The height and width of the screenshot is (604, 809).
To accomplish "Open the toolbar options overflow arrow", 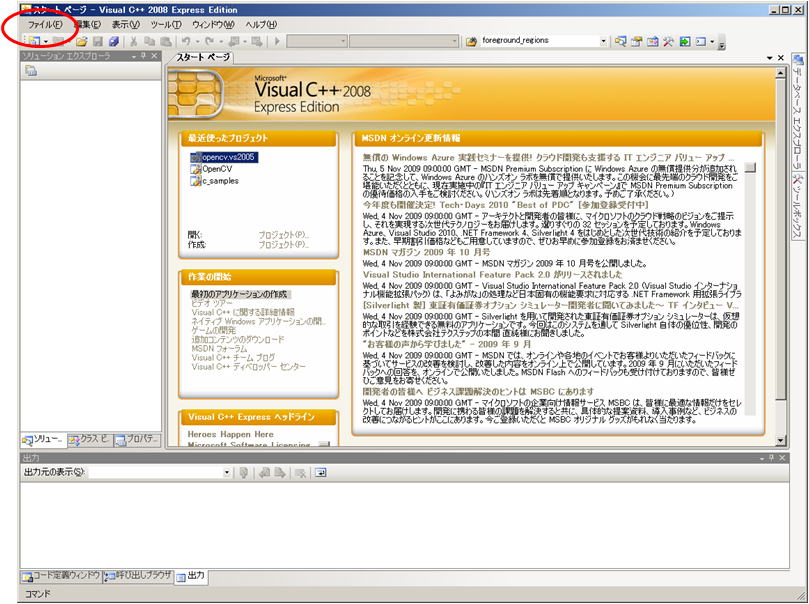I will (x=721, y=45).
